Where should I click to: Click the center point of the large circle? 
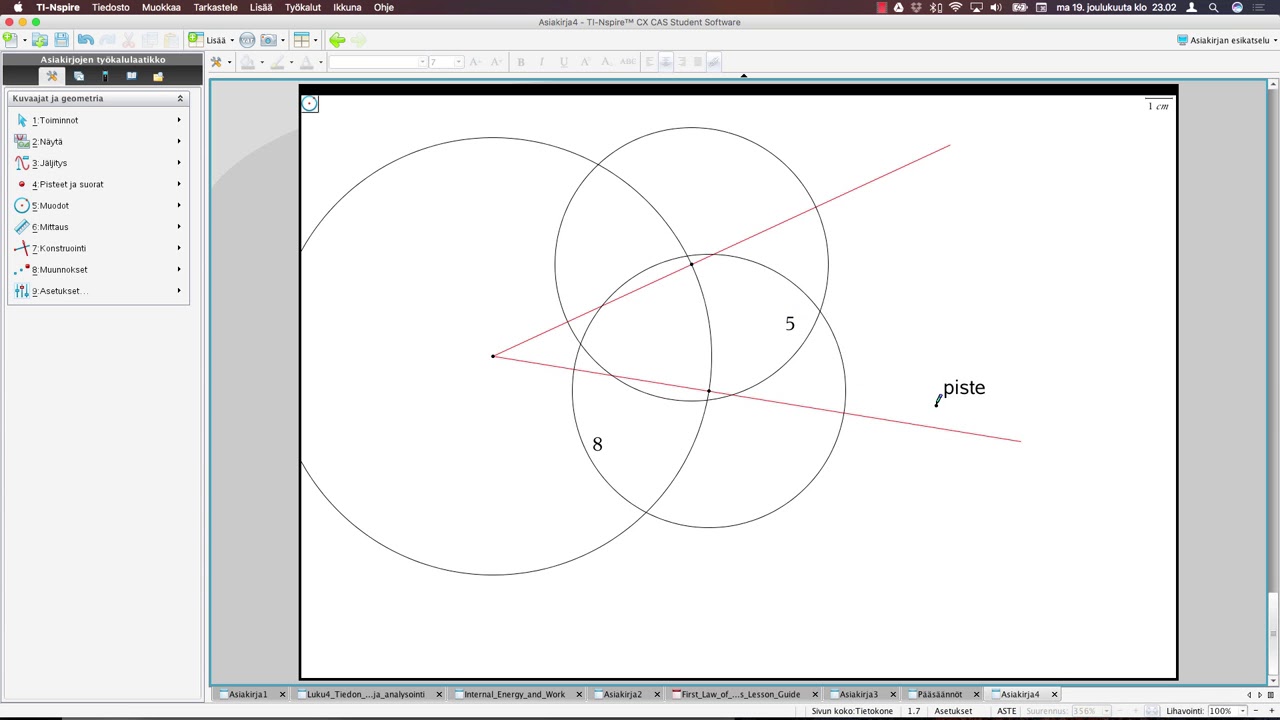coord(493,356)
